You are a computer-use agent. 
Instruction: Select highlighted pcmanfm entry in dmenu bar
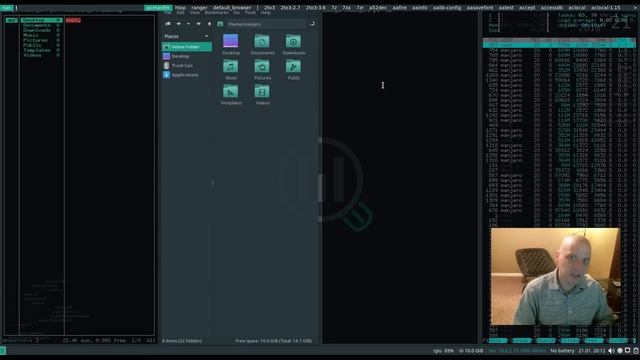(158, 8)
